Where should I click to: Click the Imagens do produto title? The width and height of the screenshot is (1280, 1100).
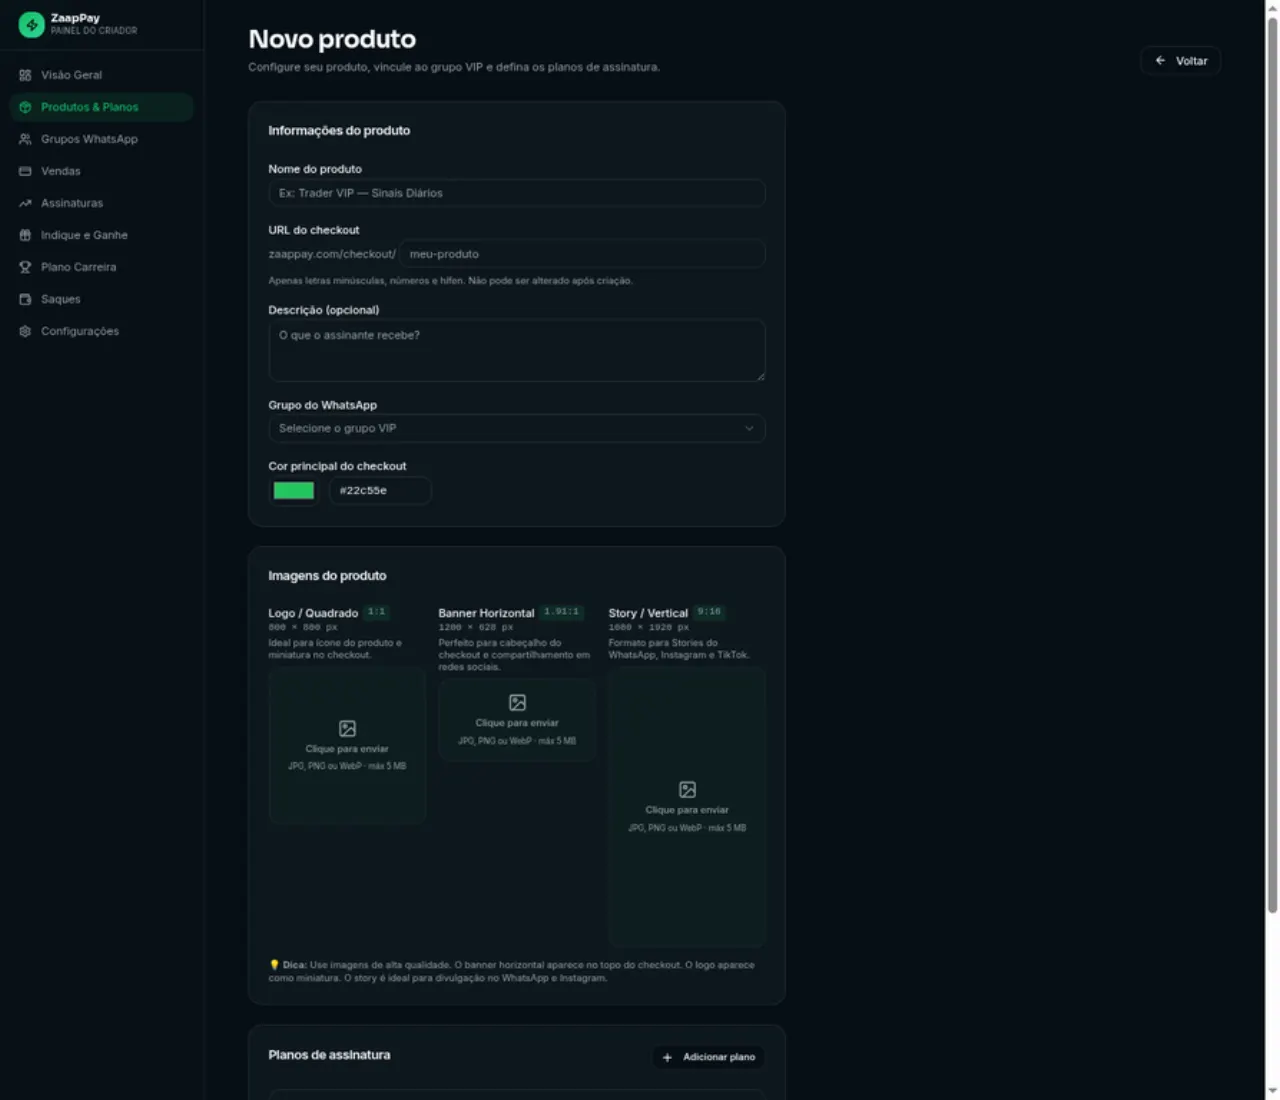pyautogui.click(x=327, y=576)
